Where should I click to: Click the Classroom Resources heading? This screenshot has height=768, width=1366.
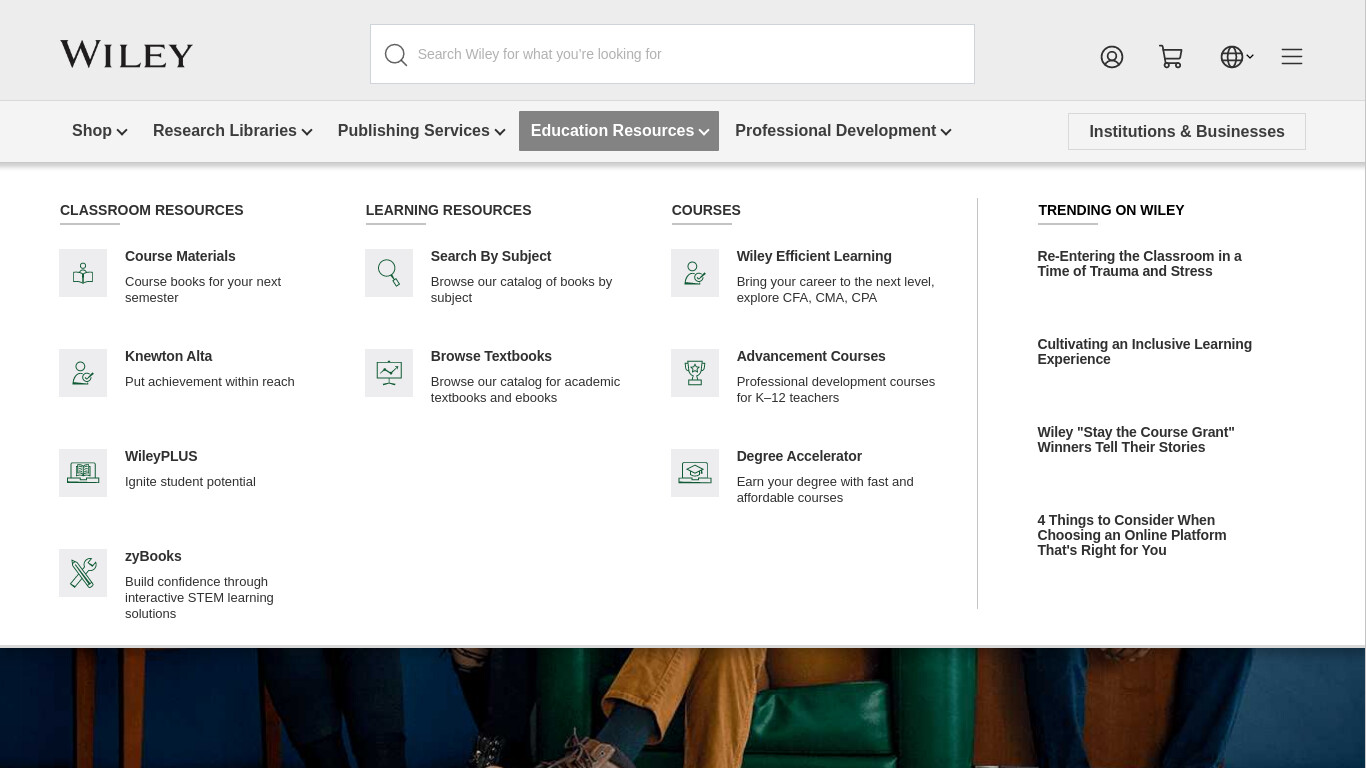152,210
